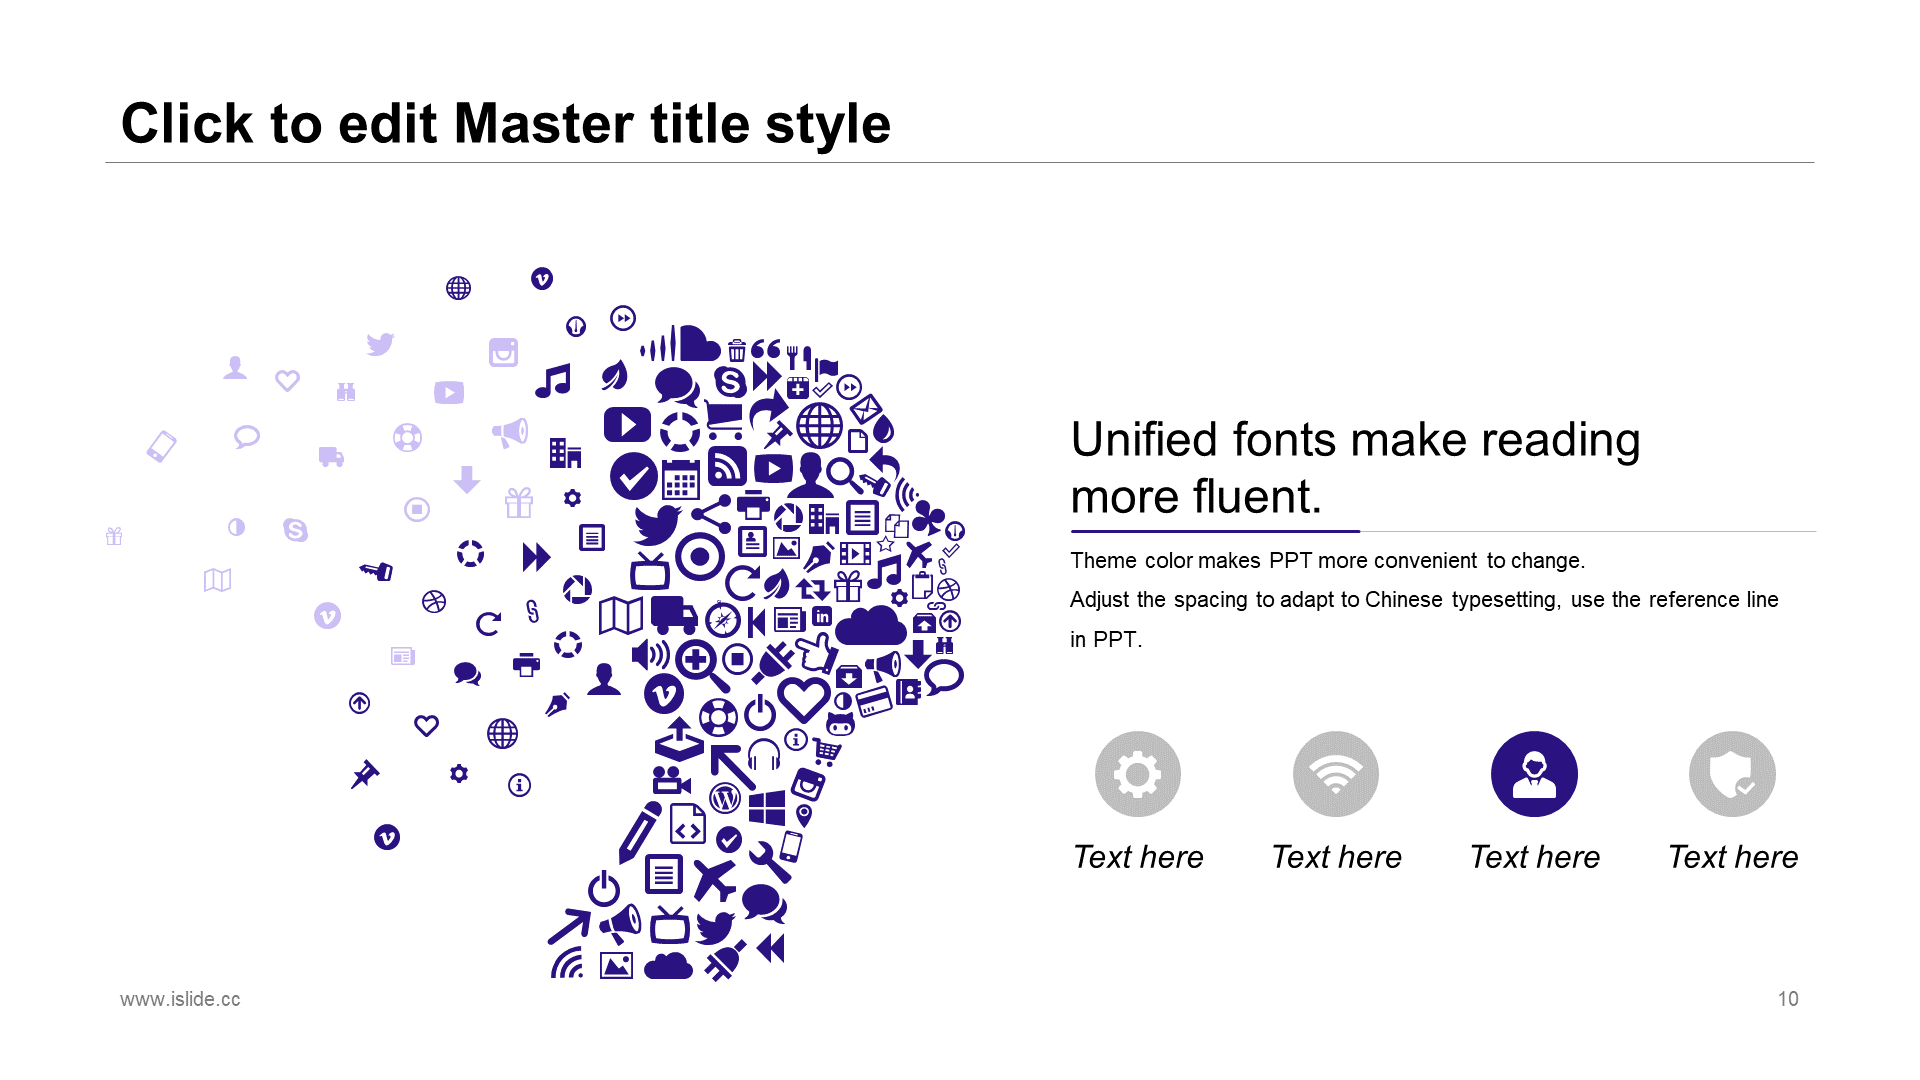Click the large diagonal up-left arrow icon
This screenshot has width=1920, height=1080.
click(732, 767)
